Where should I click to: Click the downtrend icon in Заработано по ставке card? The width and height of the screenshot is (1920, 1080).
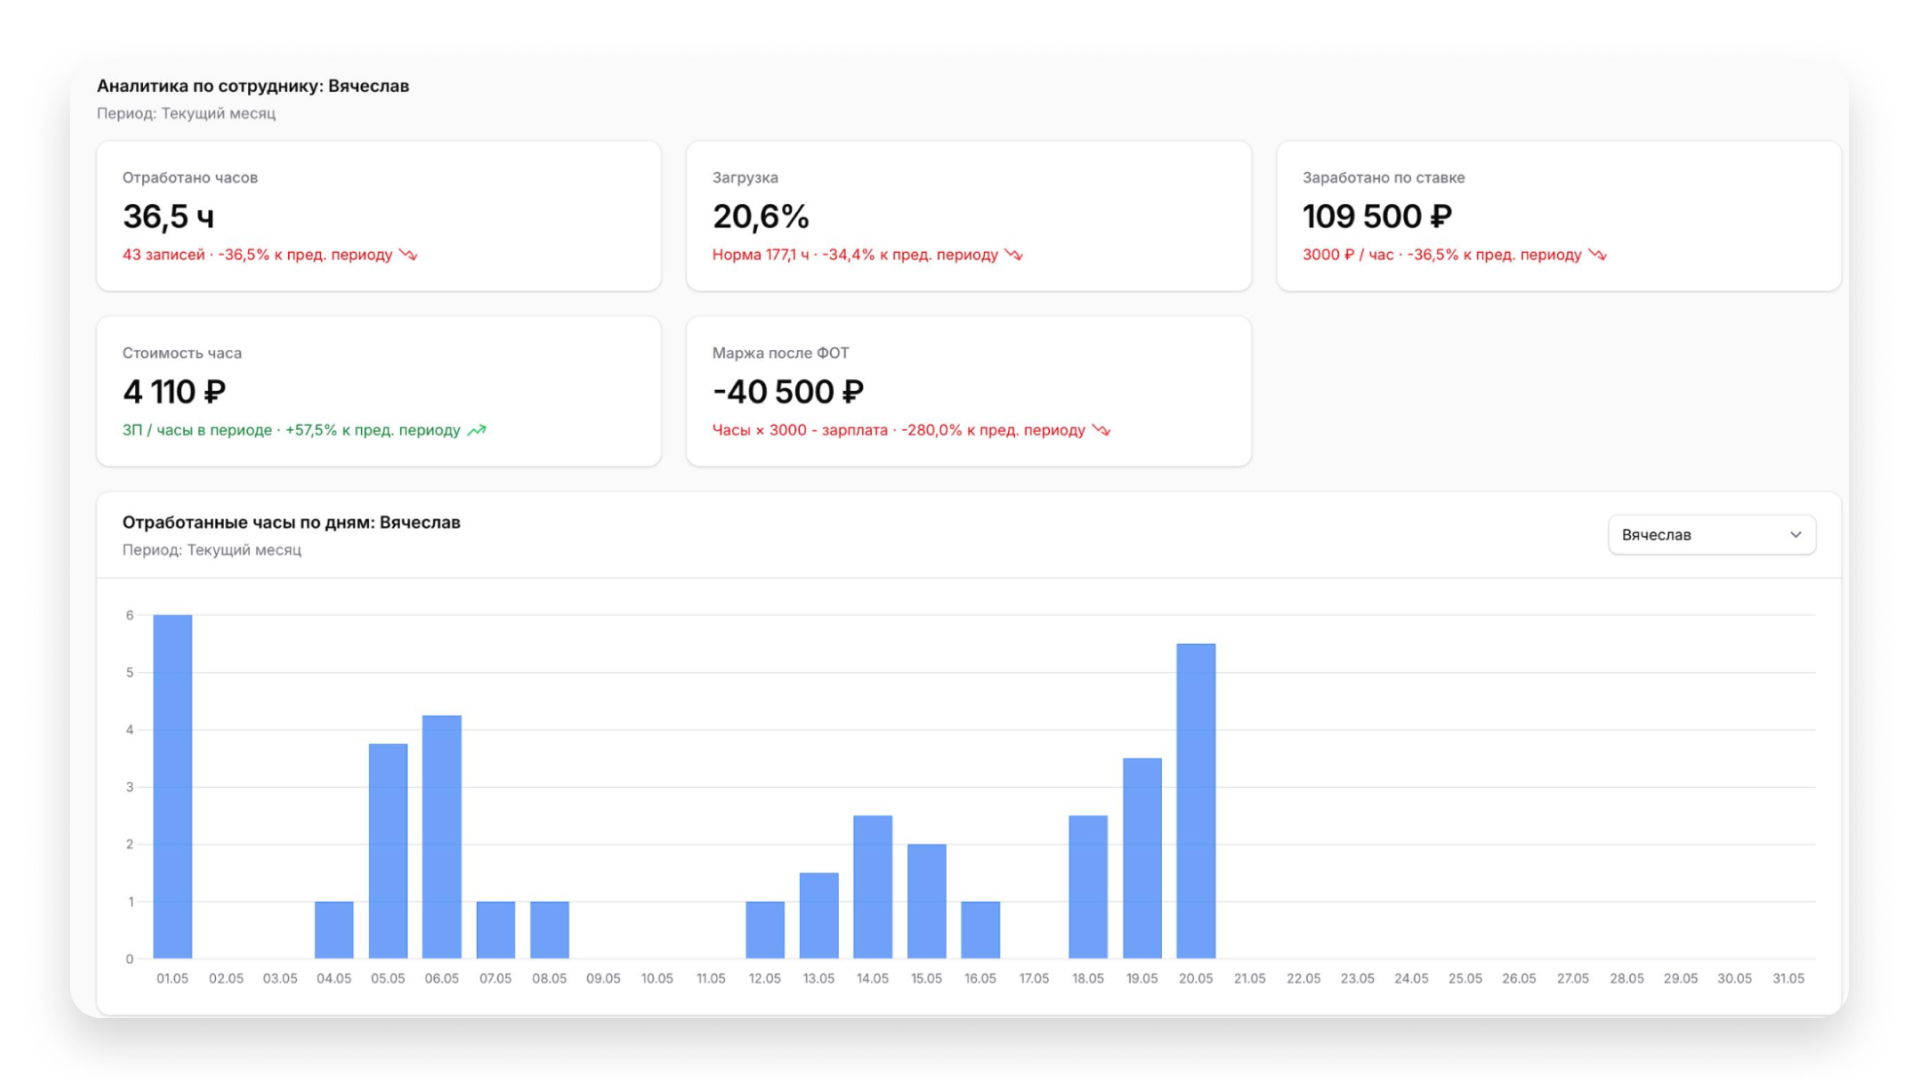1598,255
